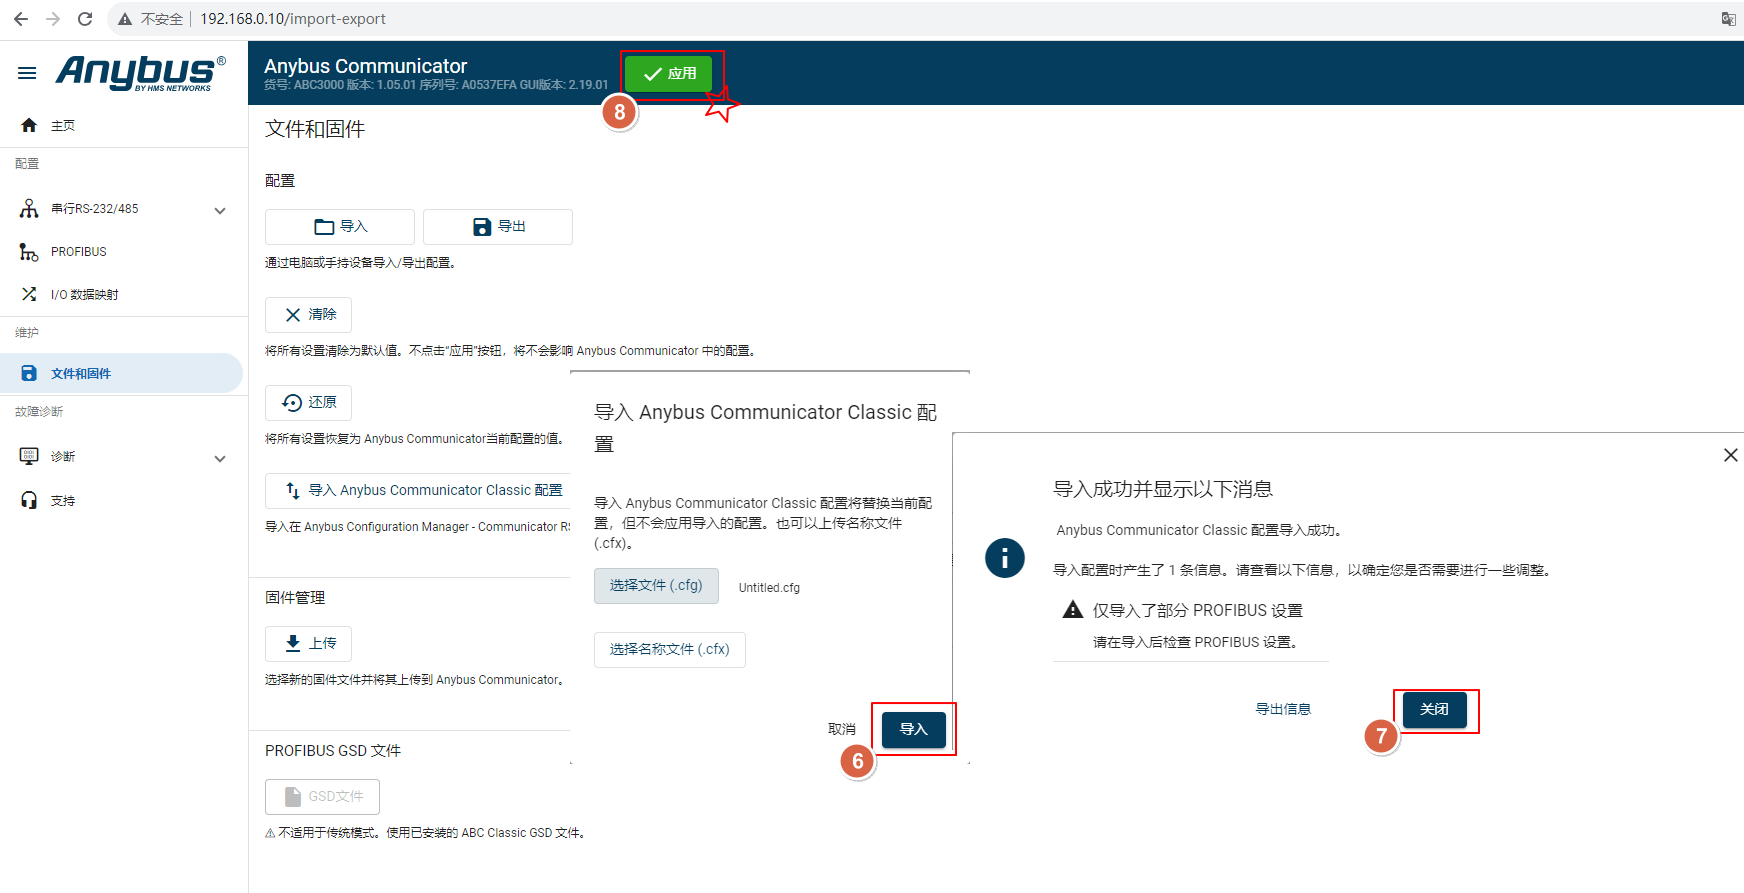Click the warning triangle beside PROFIBUS message
1744x893 pixels.
pos(1073,610)
